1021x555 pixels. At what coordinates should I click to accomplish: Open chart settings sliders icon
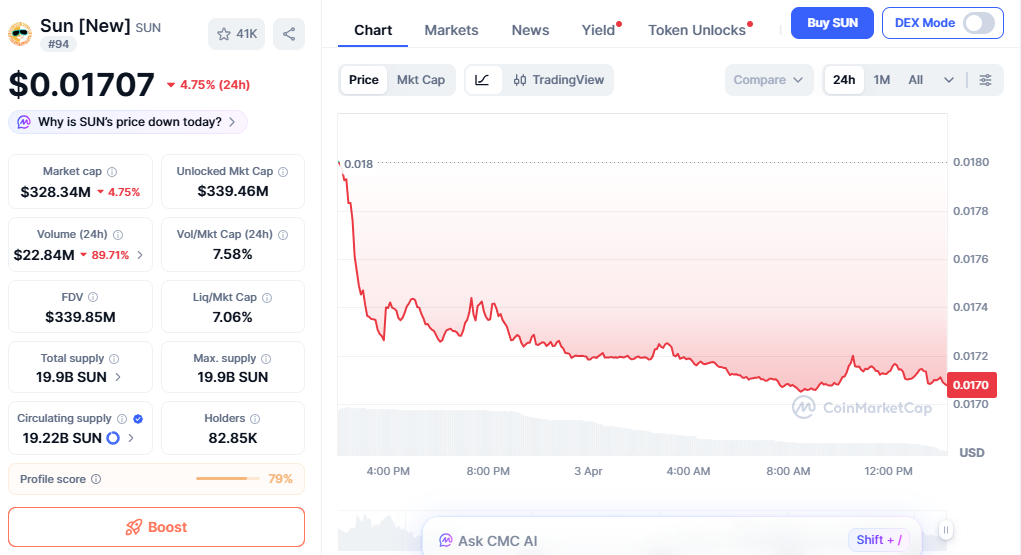point(986,80)
